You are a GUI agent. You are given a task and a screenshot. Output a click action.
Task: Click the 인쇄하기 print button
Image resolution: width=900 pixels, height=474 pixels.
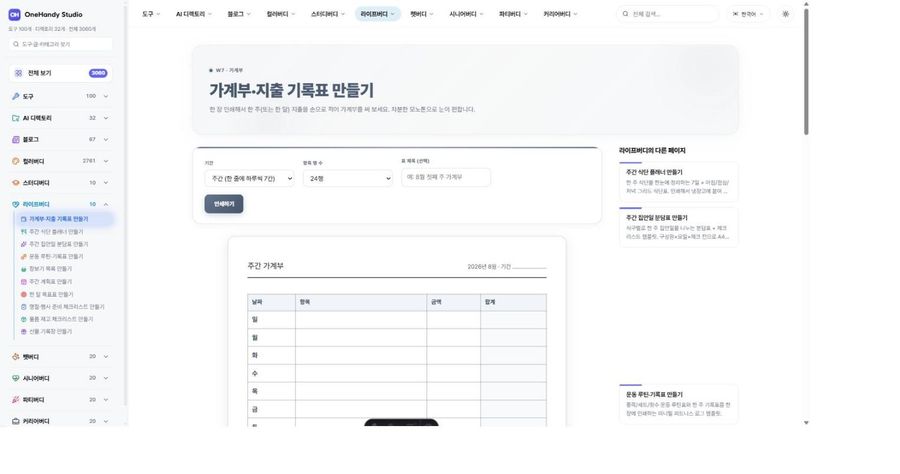pyautogui.click(x=224, y=204)
